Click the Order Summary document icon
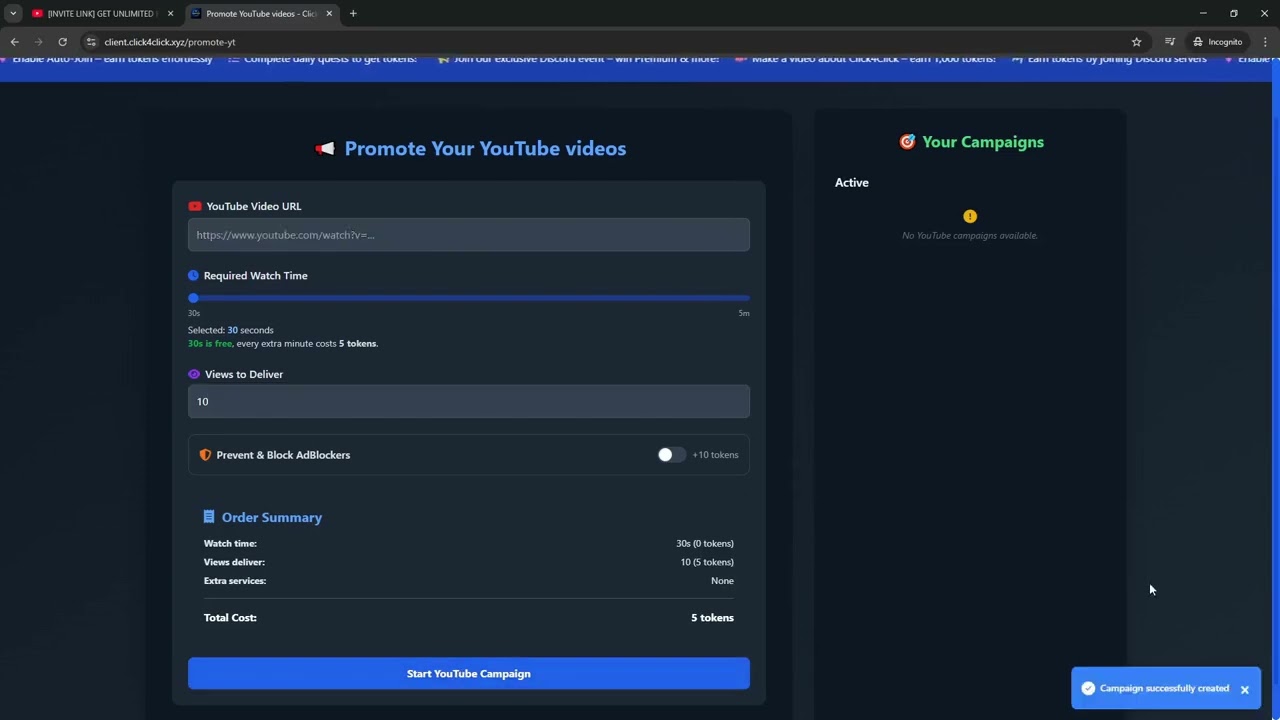The height and width of the screenshot is (720, 1280). (208, 517)
